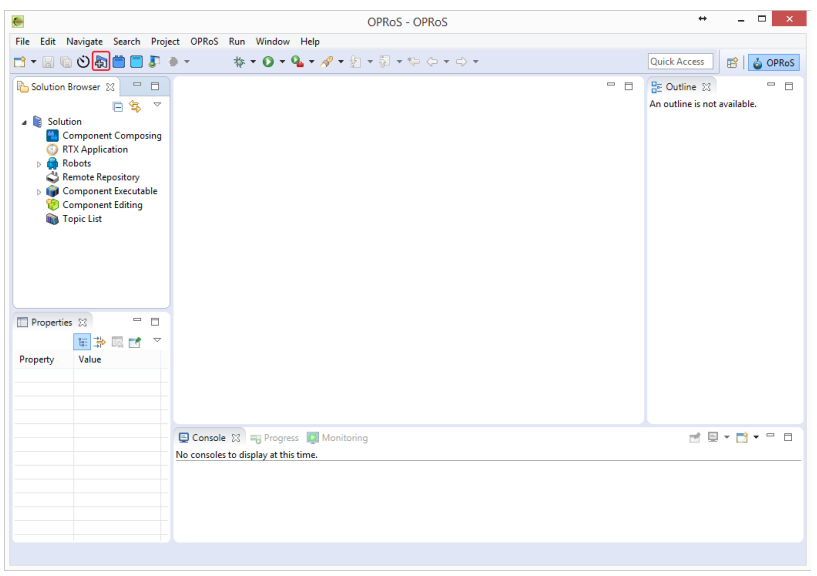Click the Save toolbar icon

tap(48, 62)
